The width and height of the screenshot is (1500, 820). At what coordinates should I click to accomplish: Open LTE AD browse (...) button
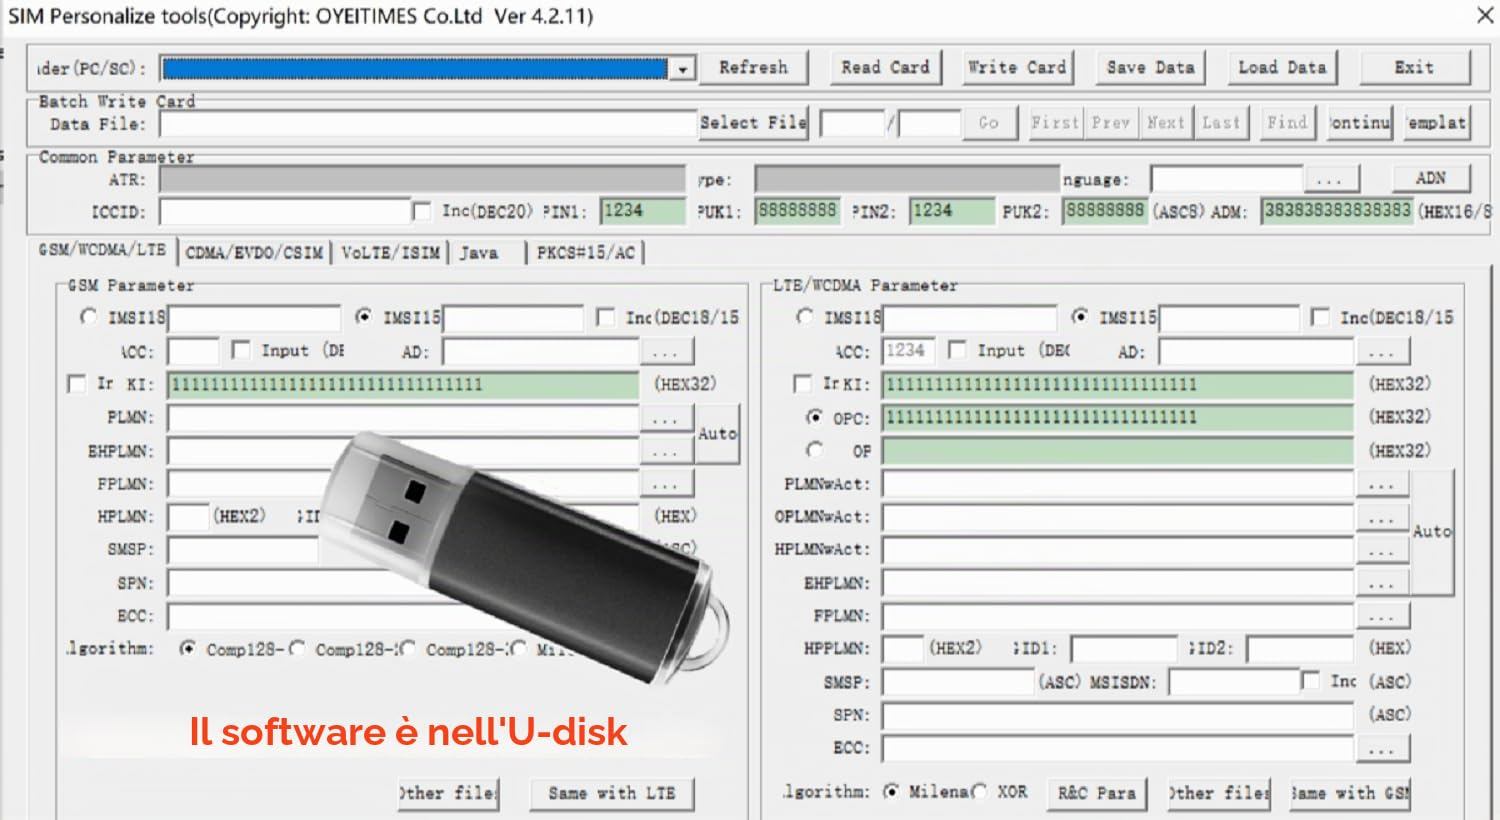(x=1382, y=352)
